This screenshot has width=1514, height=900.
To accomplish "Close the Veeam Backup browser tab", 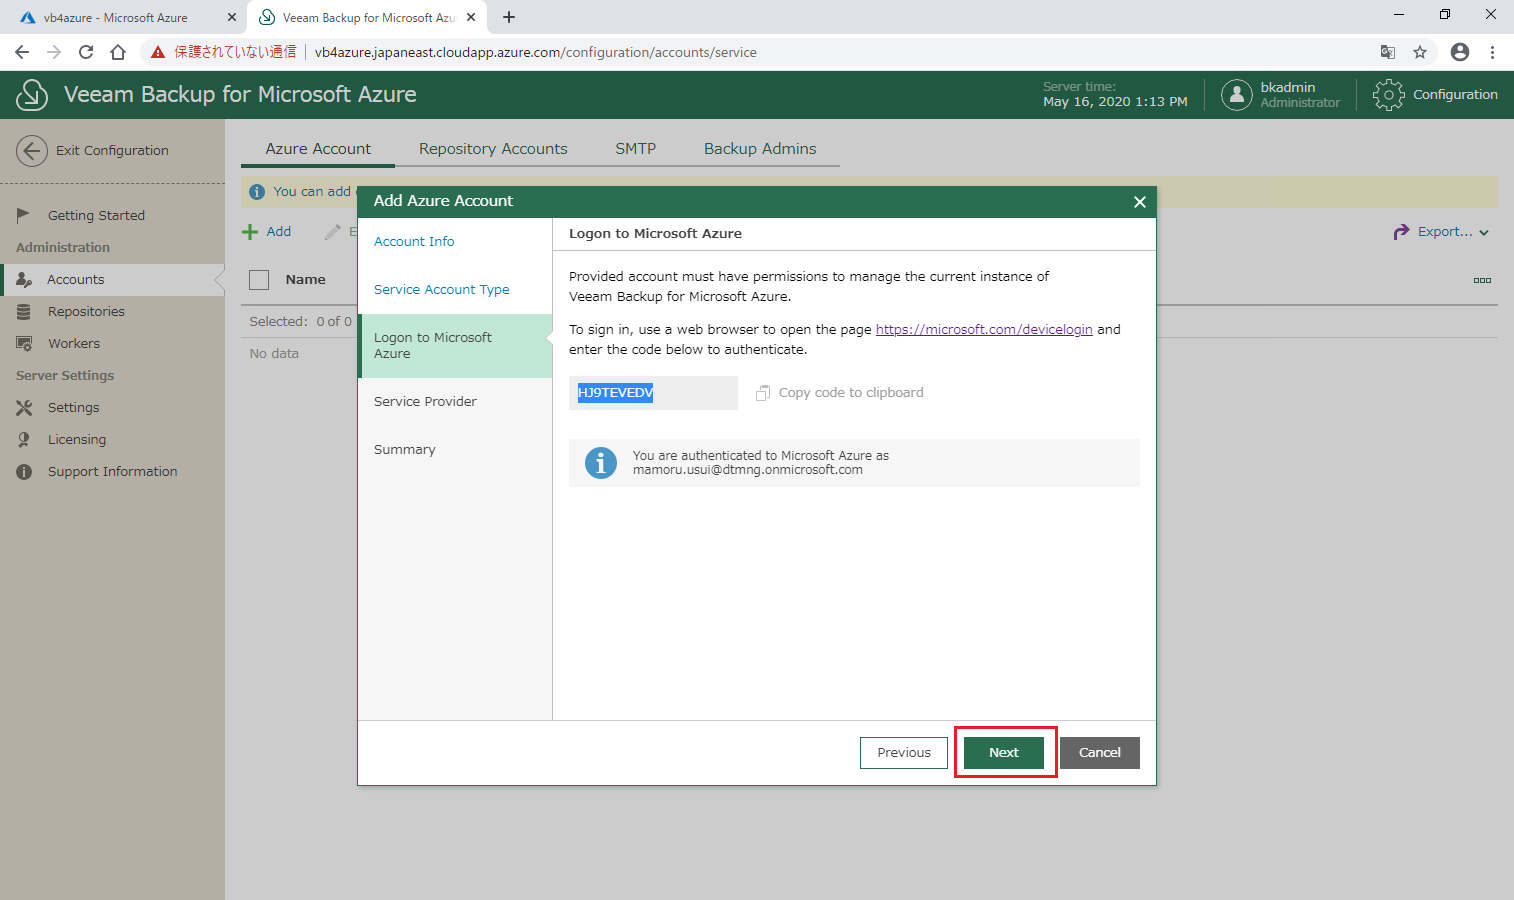I will 471,17.
